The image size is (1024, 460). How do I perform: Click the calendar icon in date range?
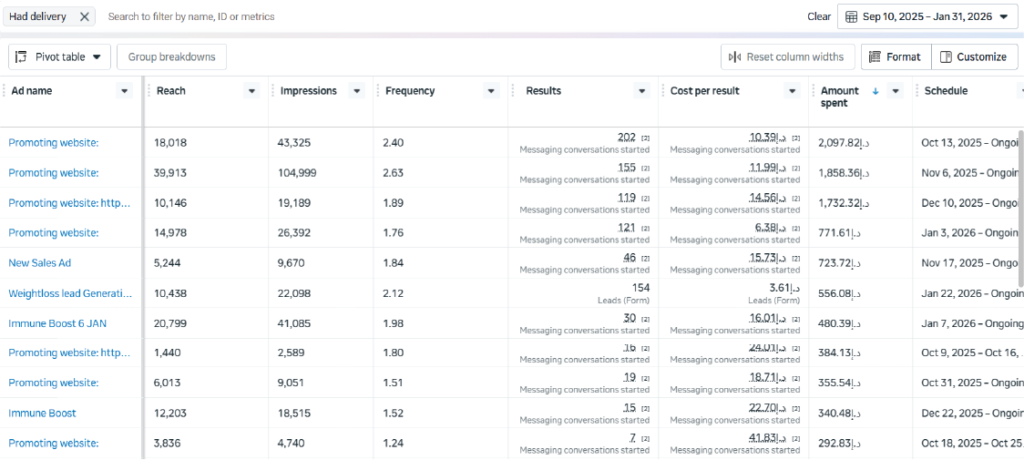851,17
